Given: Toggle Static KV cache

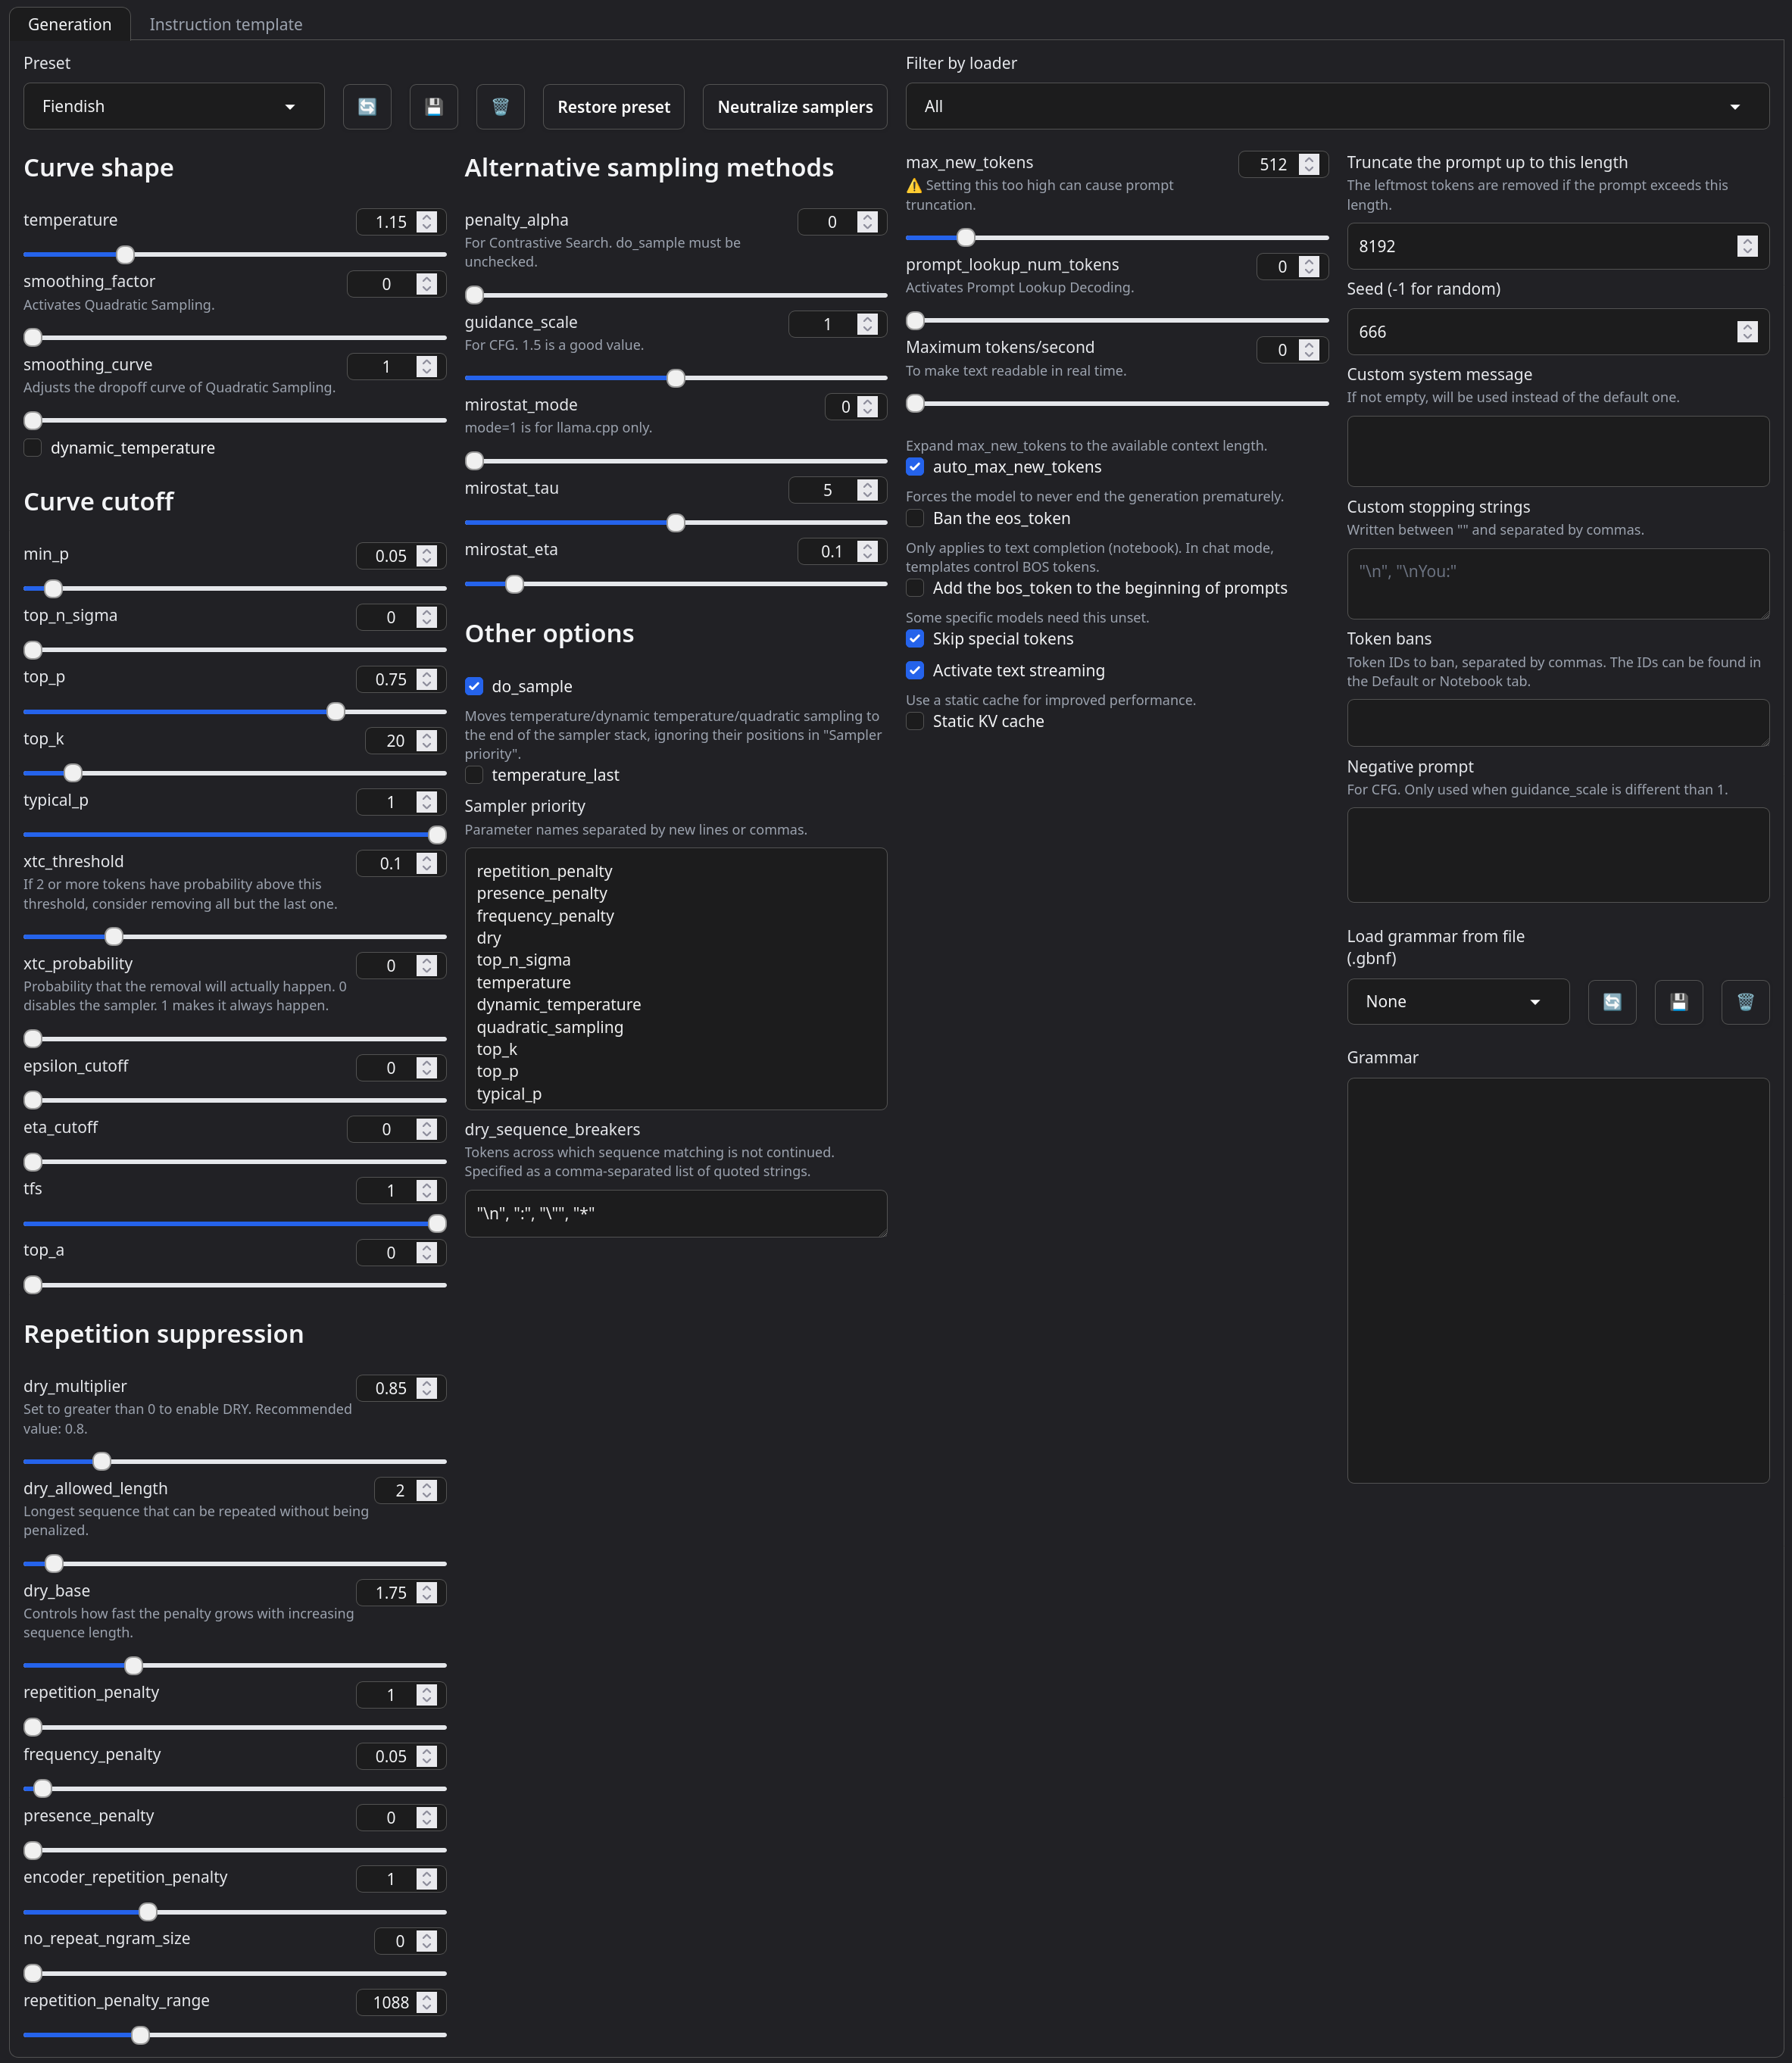Looking at the screenshot, I should click(915, 721).
